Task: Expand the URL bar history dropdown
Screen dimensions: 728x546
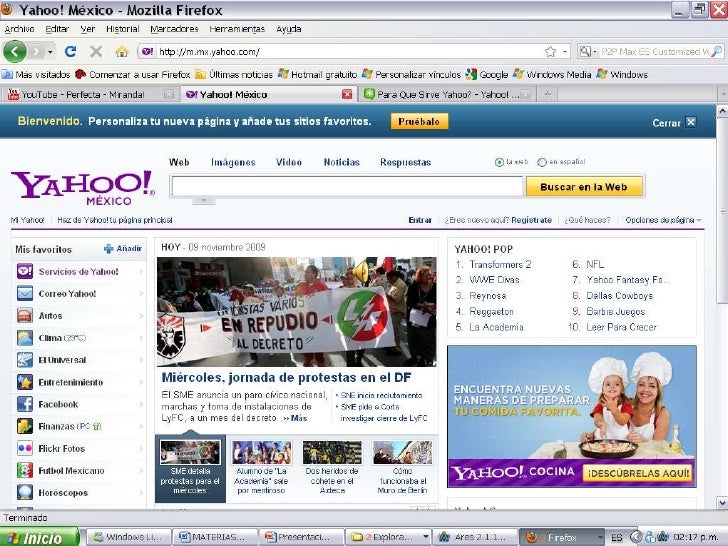Action: click(x=565, y=52)
